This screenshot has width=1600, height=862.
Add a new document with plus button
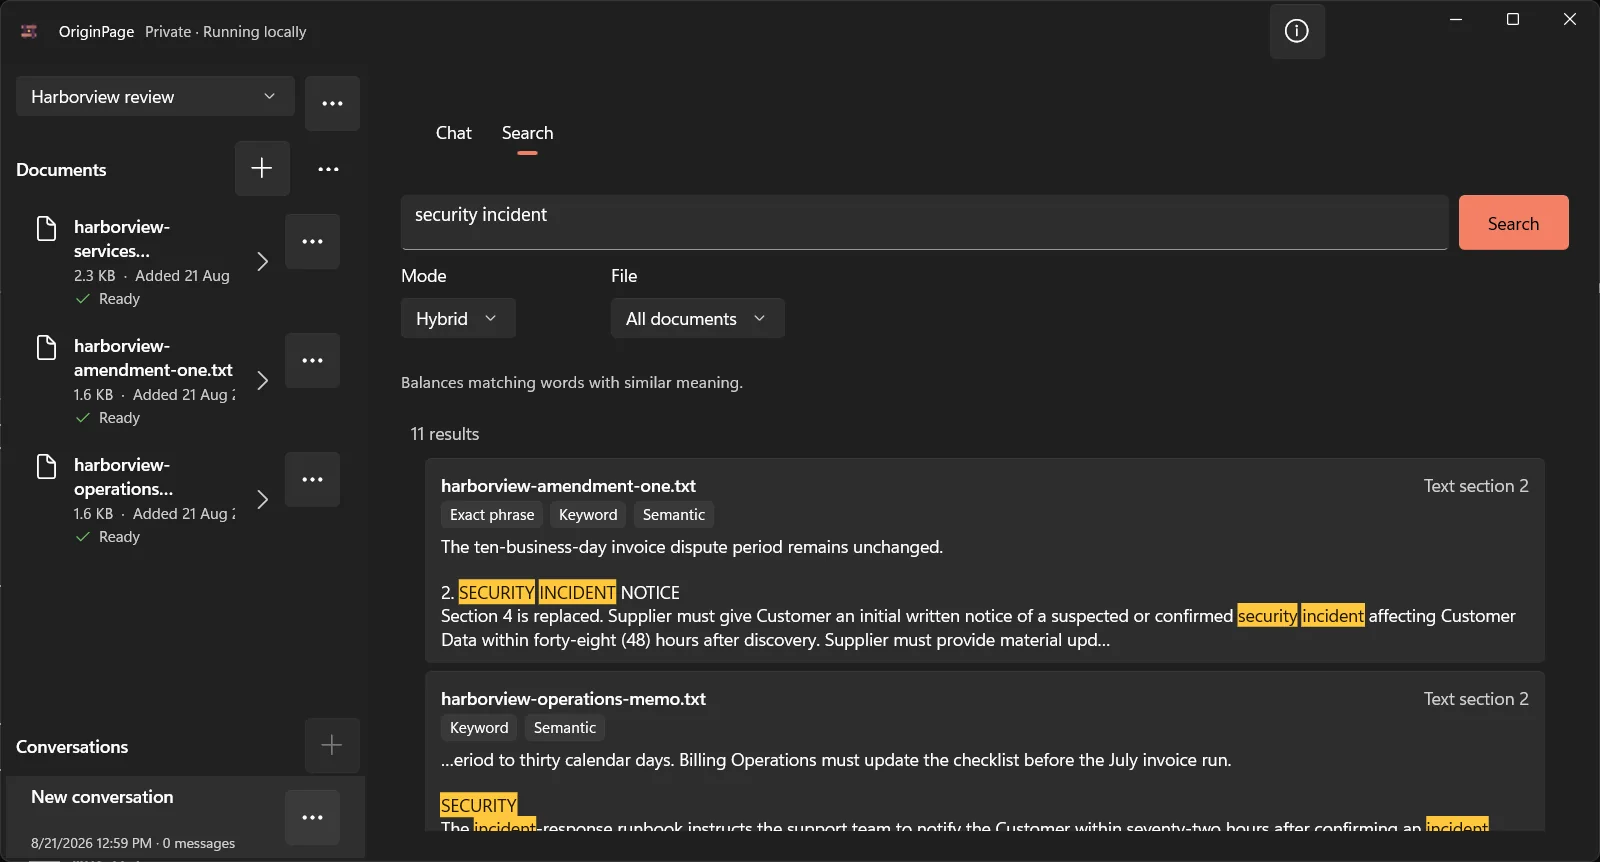tap(262, 168)
